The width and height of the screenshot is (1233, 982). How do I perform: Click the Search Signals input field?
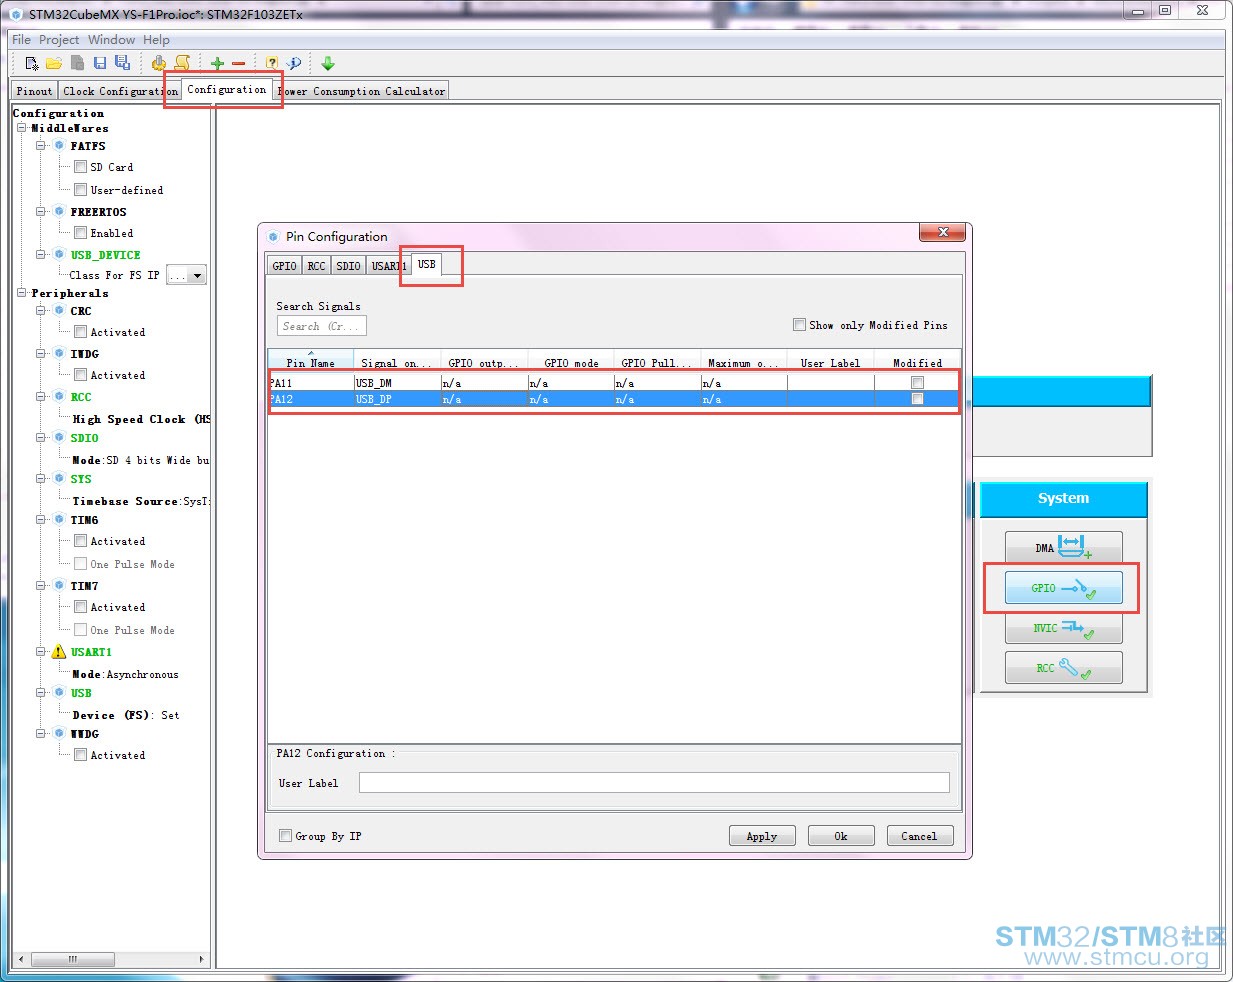point(322,326)
